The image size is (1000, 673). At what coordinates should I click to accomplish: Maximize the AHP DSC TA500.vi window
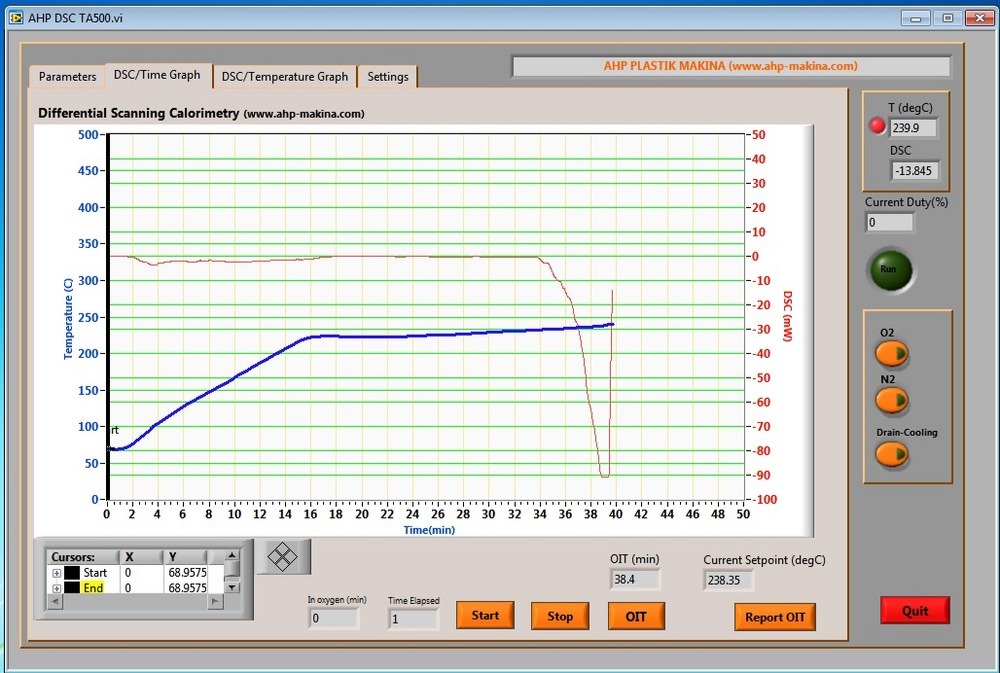[x=948, y=18]
